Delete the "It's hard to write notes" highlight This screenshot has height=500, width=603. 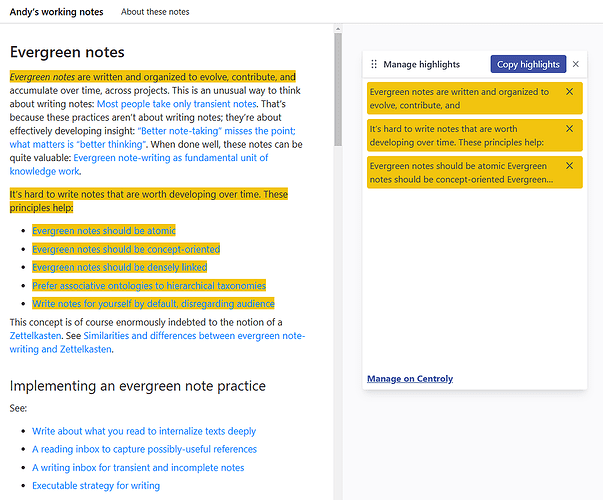click(570, 128)
